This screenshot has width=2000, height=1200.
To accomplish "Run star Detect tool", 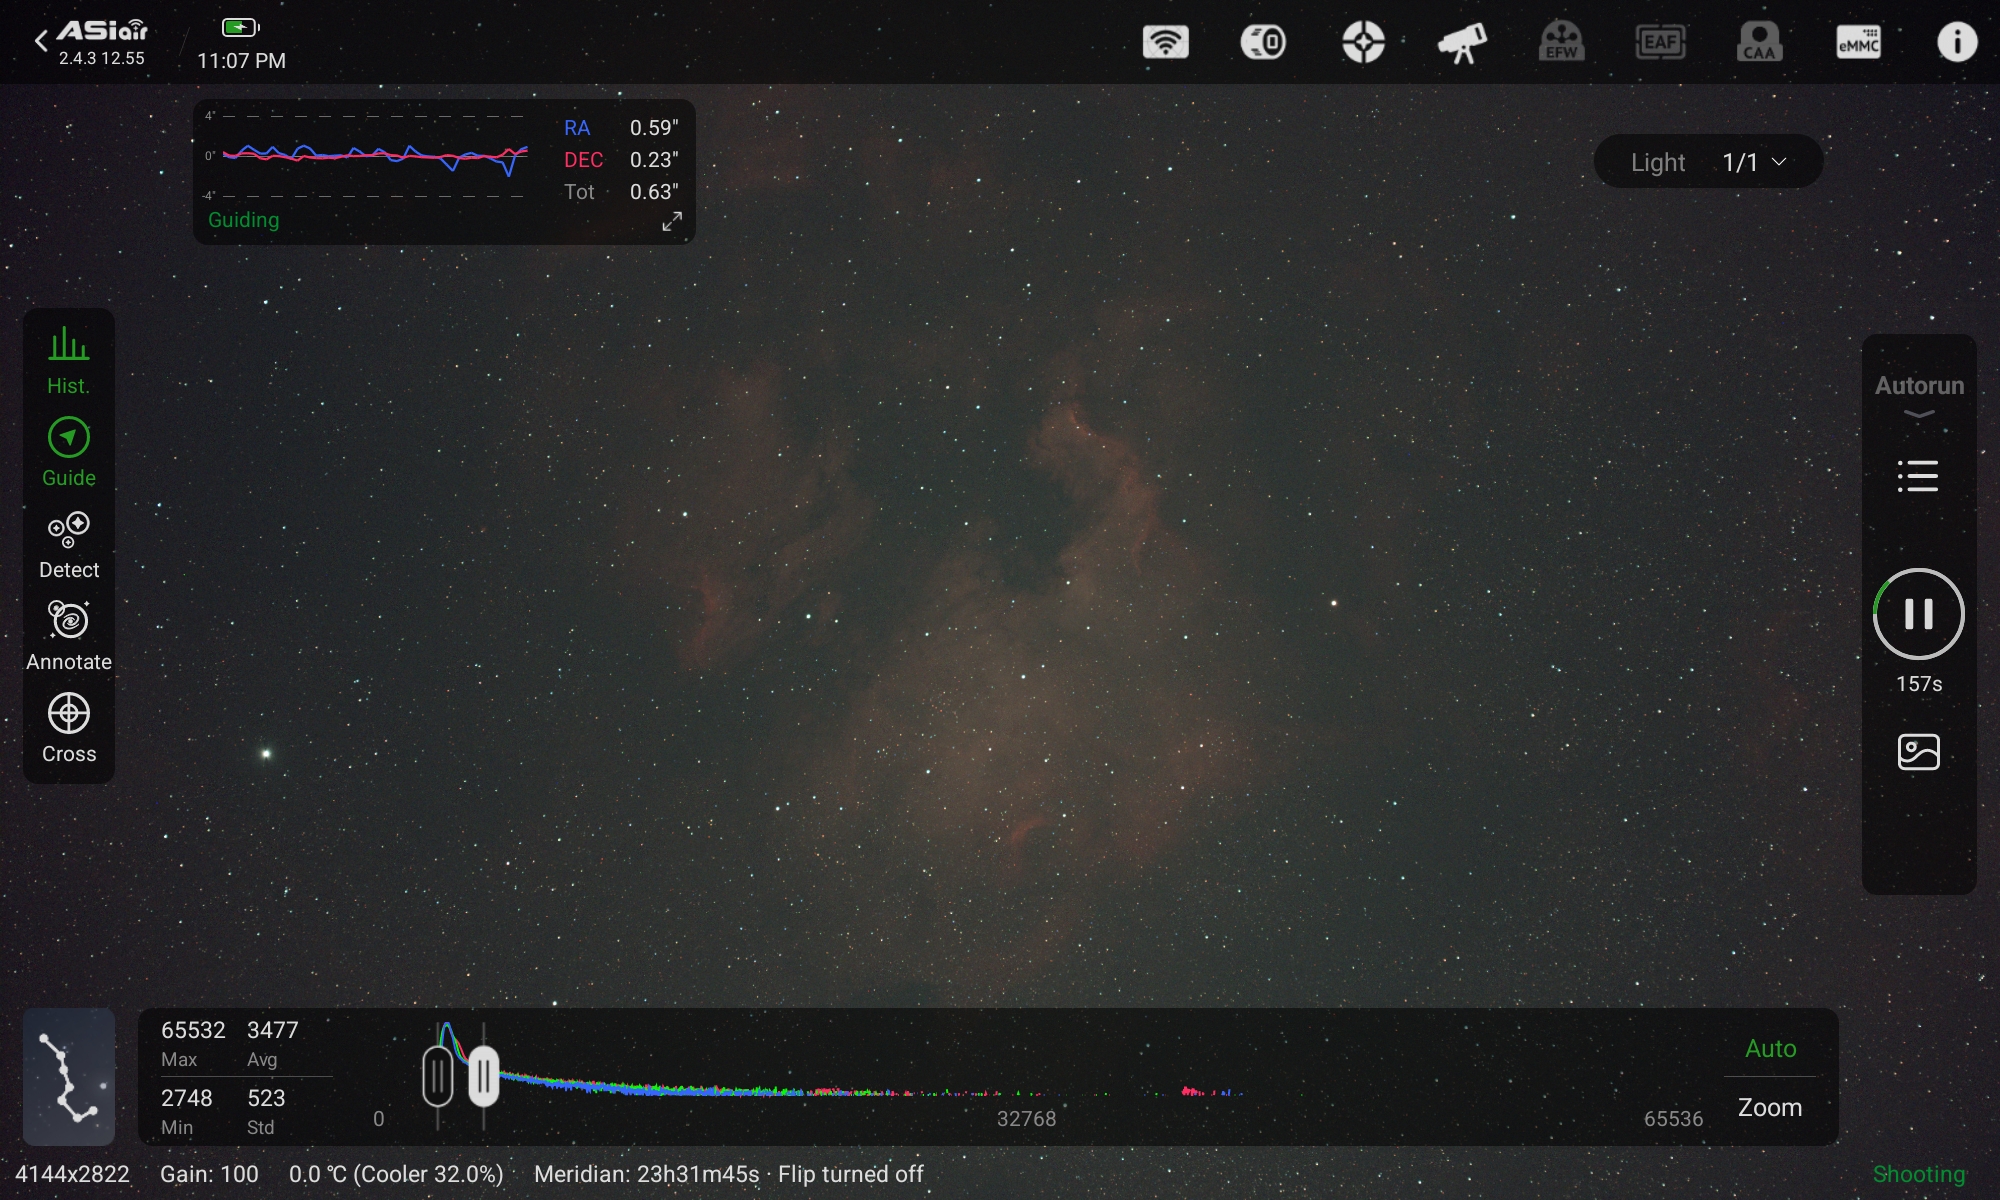I will (x=68, y=544).
